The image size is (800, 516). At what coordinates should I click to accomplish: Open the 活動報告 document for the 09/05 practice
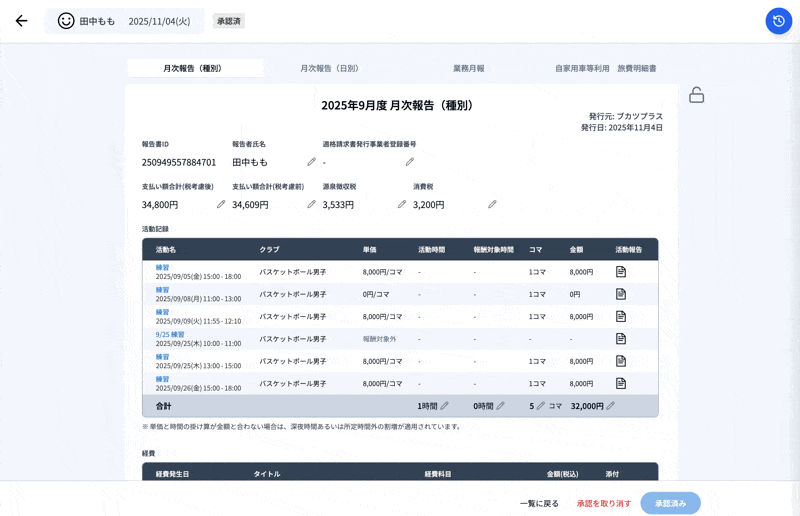[620, 271]
